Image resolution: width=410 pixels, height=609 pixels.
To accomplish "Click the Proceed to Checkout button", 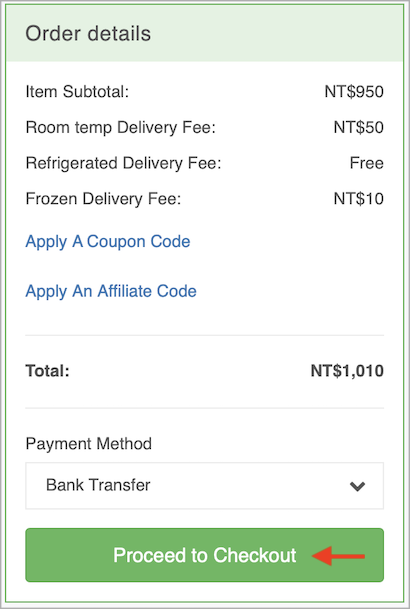I will click(x=205, y=555).
